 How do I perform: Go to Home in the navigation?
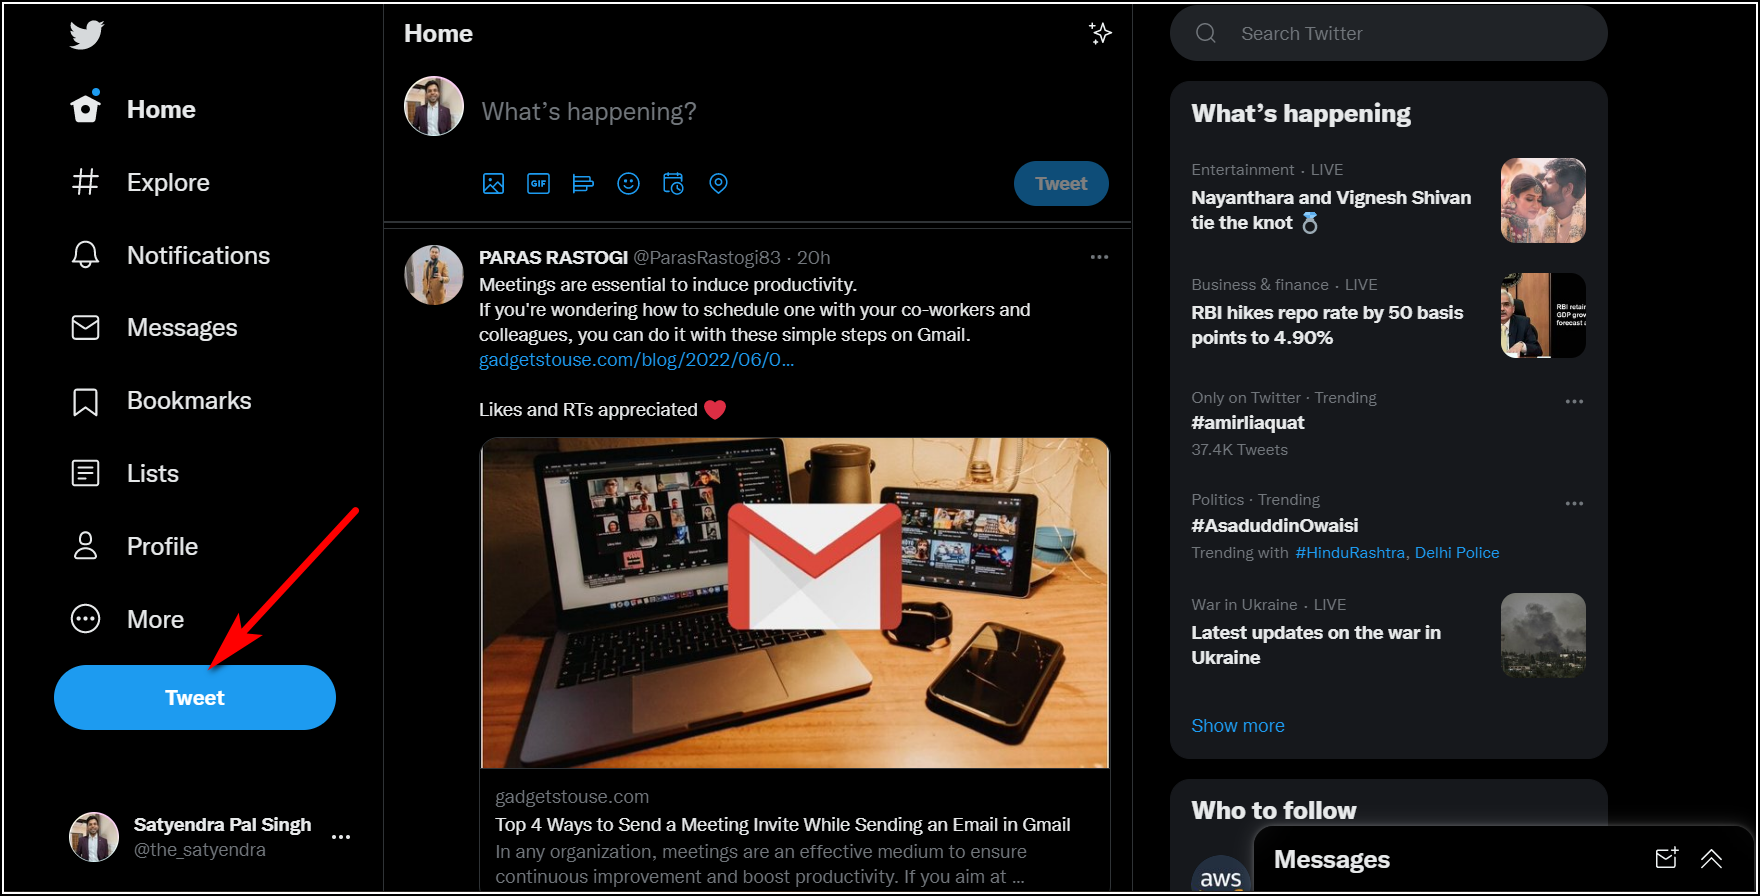point(161,109)
